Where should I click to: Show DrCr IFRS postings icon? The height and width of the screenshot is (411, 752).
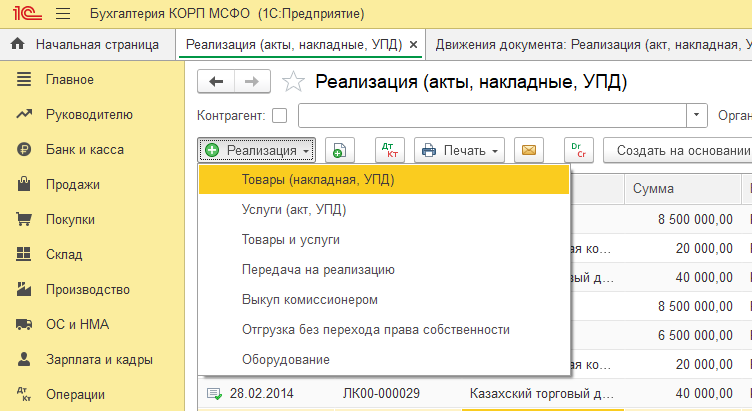[x=578, y=150]
